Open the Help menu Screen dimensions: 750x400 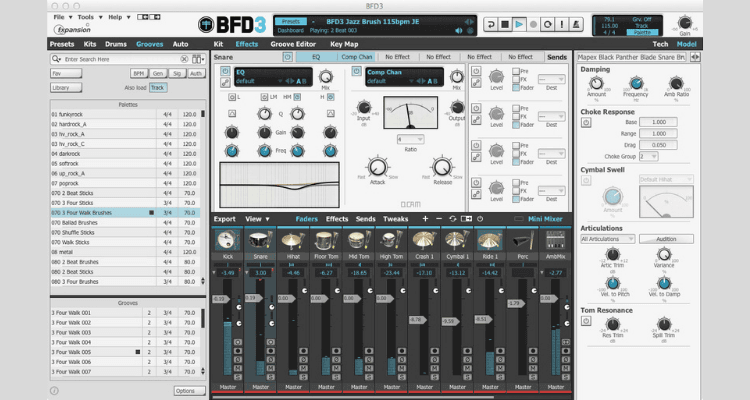[119, 17]
